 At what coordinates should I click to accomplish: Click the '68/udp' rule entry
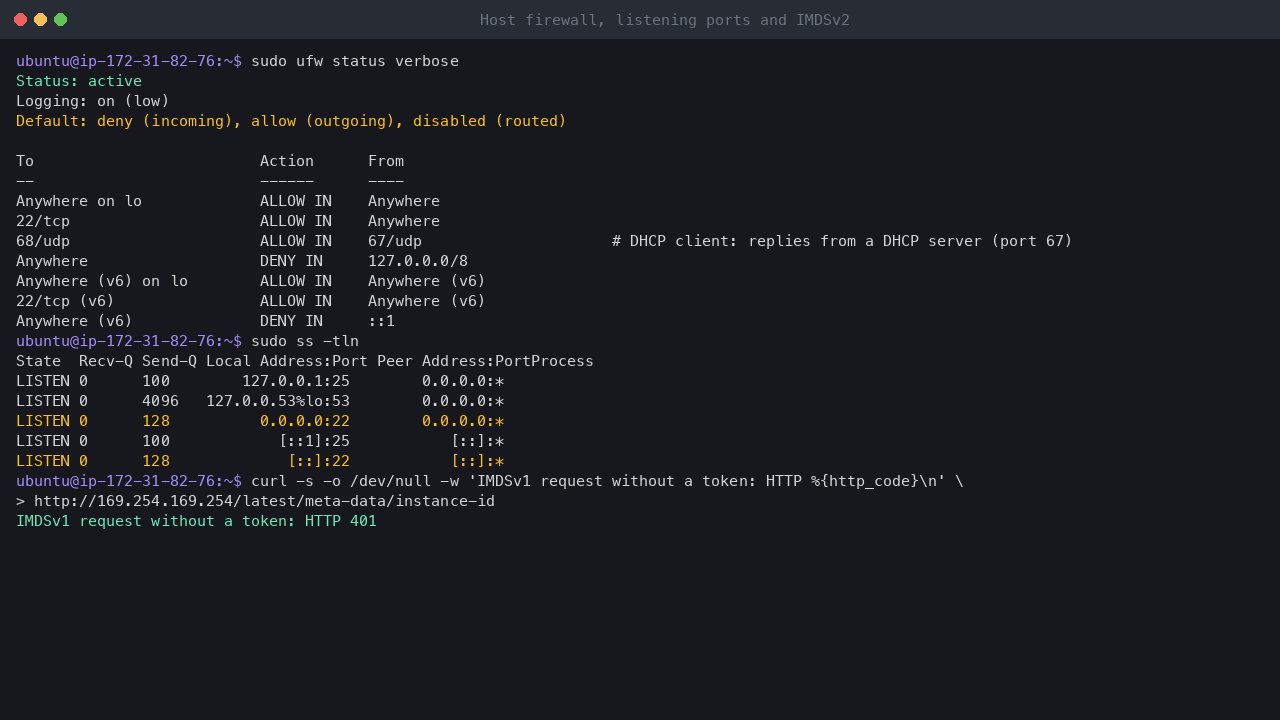click(43, 241)
